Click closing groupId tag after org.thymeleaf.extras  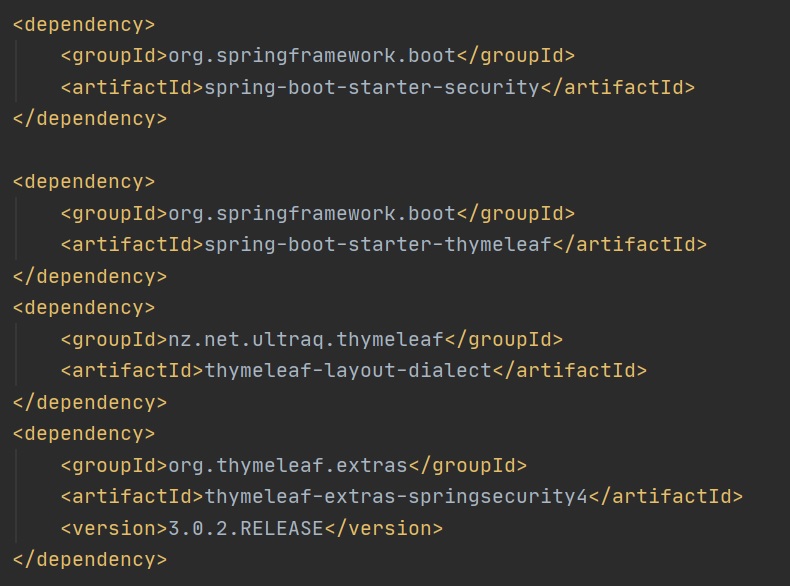point(468,465)
